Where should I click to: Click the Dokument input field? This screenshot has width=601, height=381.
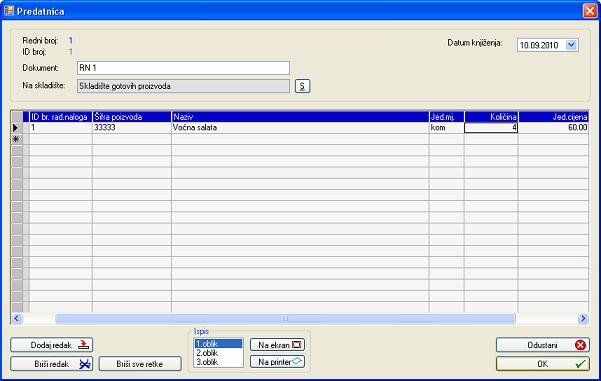point(183,68)
